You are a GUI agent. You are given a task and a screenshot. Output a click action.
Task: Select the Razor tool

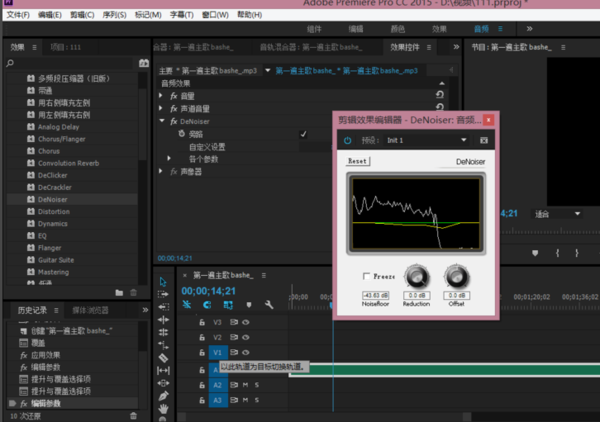pyautogui.click(x=163, y=358)
